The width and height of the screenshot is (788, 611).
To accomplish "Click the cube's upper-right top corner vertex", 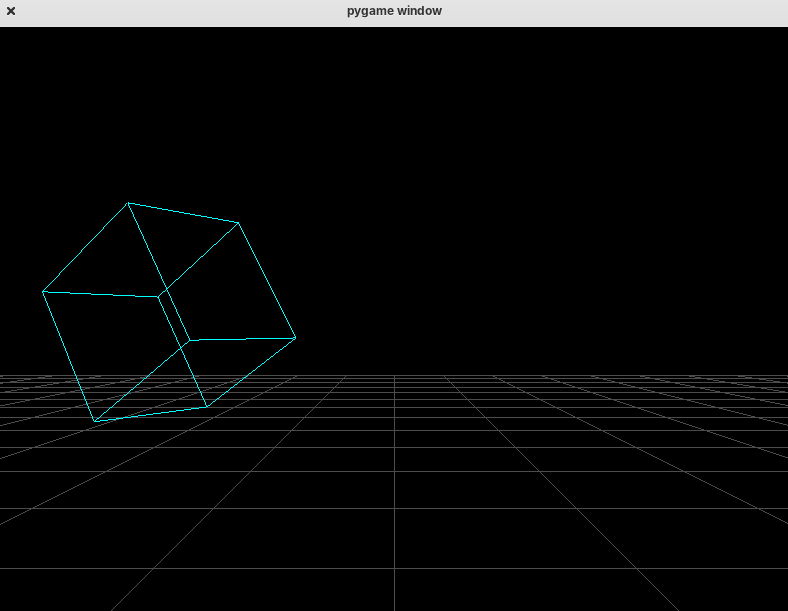I will pyautogui.click(x=238, y=223).
